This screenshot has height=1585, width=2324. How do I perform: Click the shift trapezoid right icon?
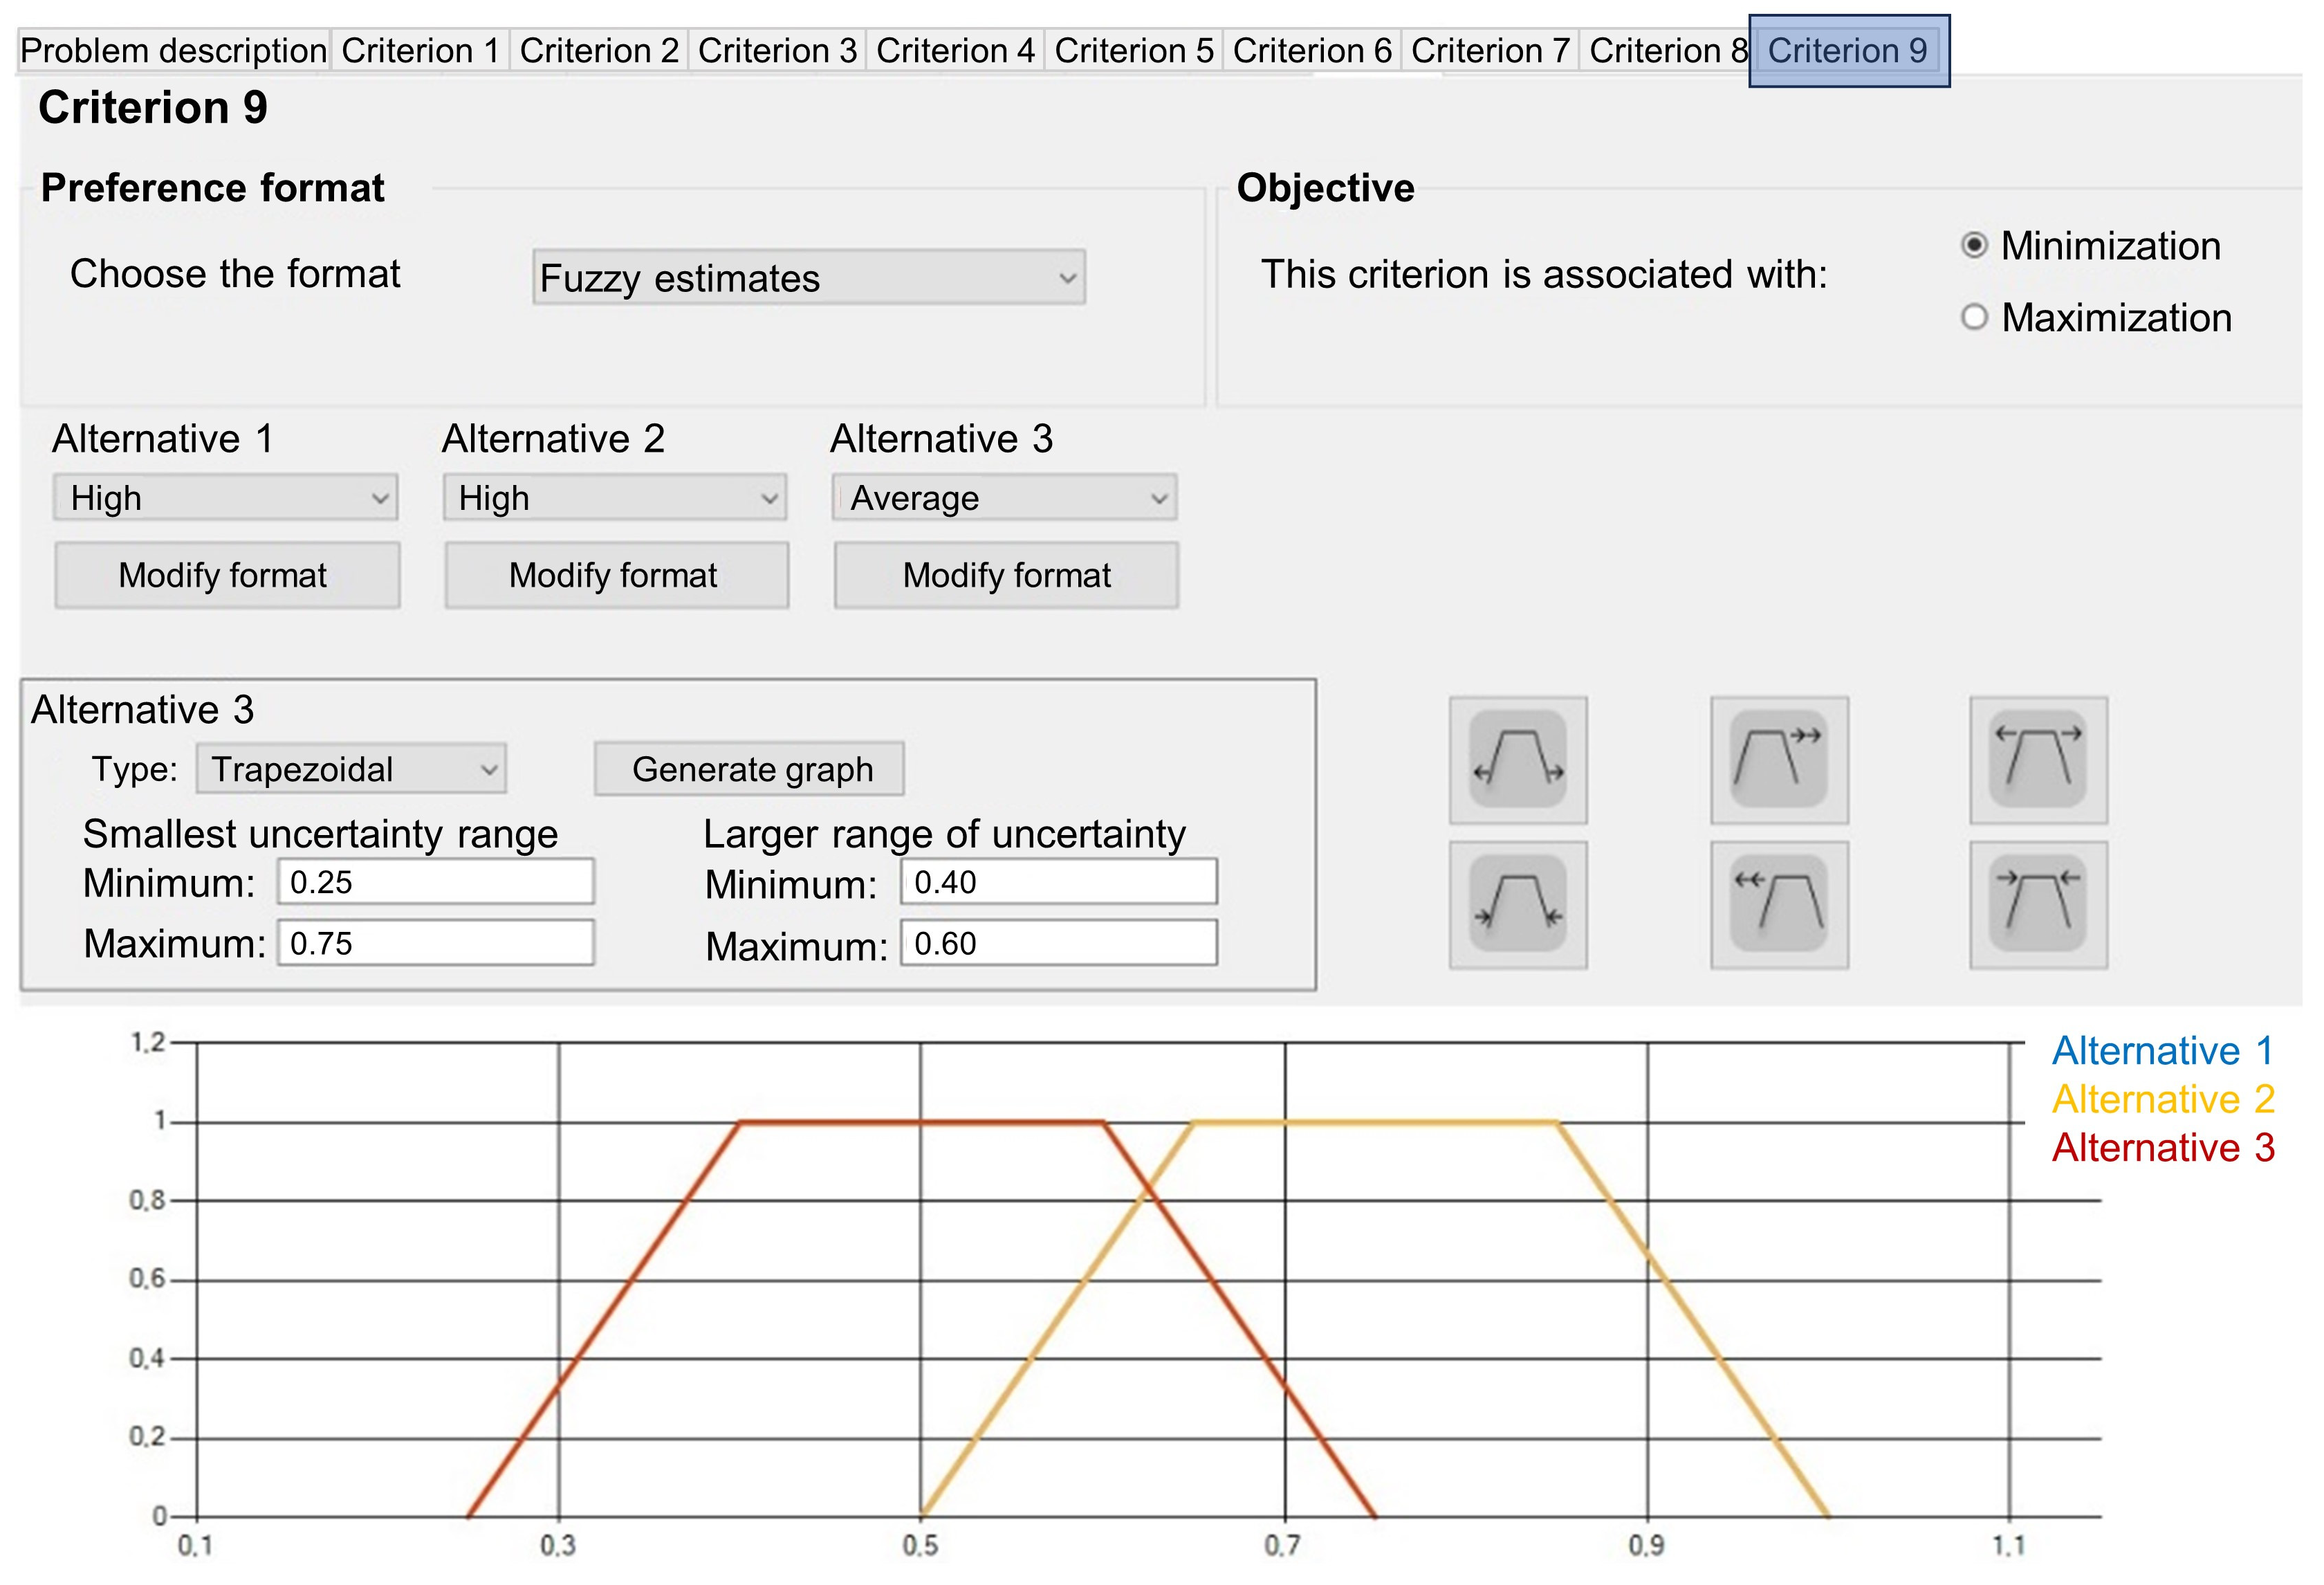[x=1779, y=760]
